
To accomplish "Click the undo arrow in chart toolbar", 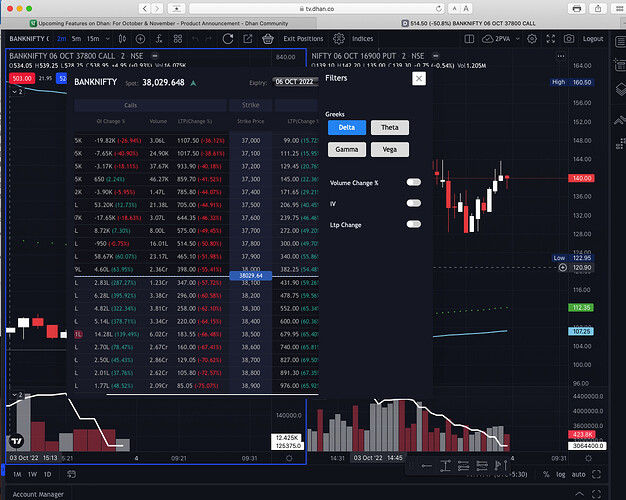I will [x=195, y=39].
